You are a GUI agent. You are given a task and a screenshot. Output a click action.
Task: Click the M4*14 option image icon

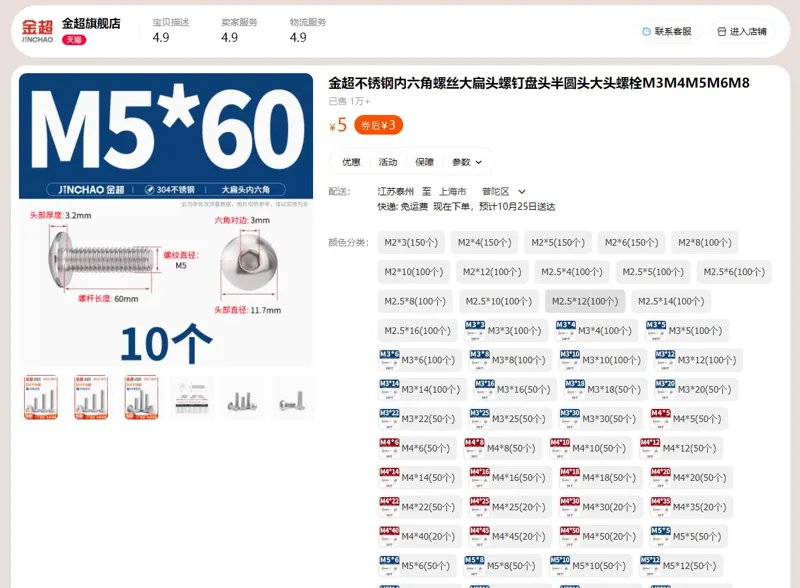pos(389,478)
